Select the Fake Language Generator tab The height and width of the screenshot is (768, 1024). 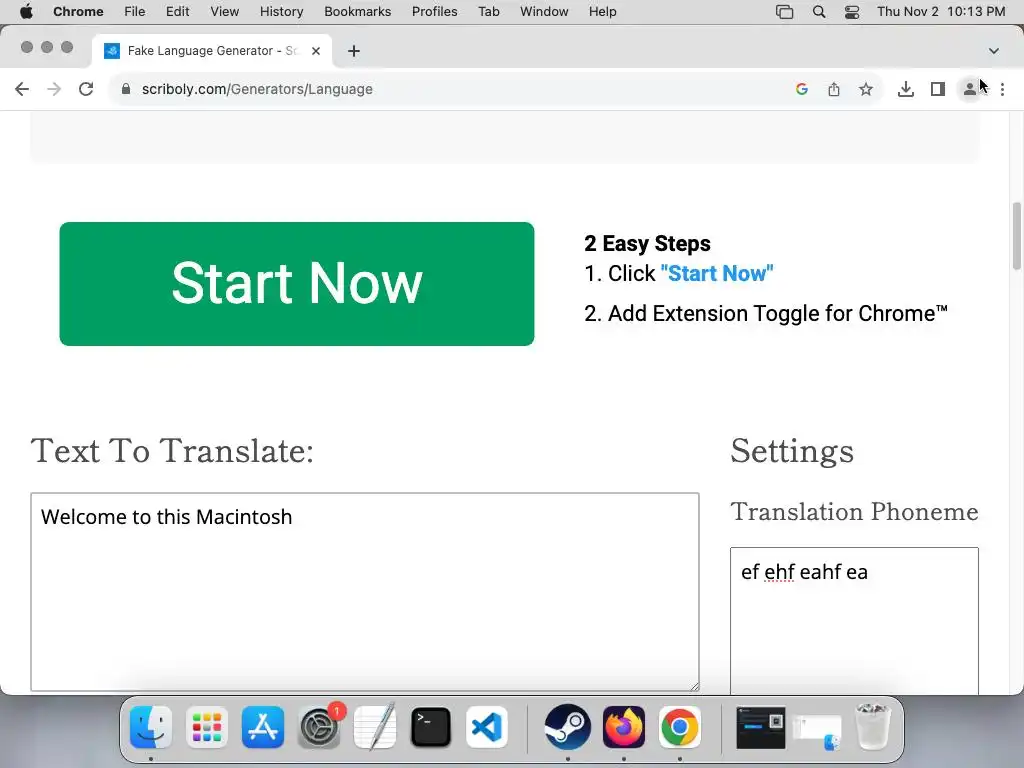(212, 51)
